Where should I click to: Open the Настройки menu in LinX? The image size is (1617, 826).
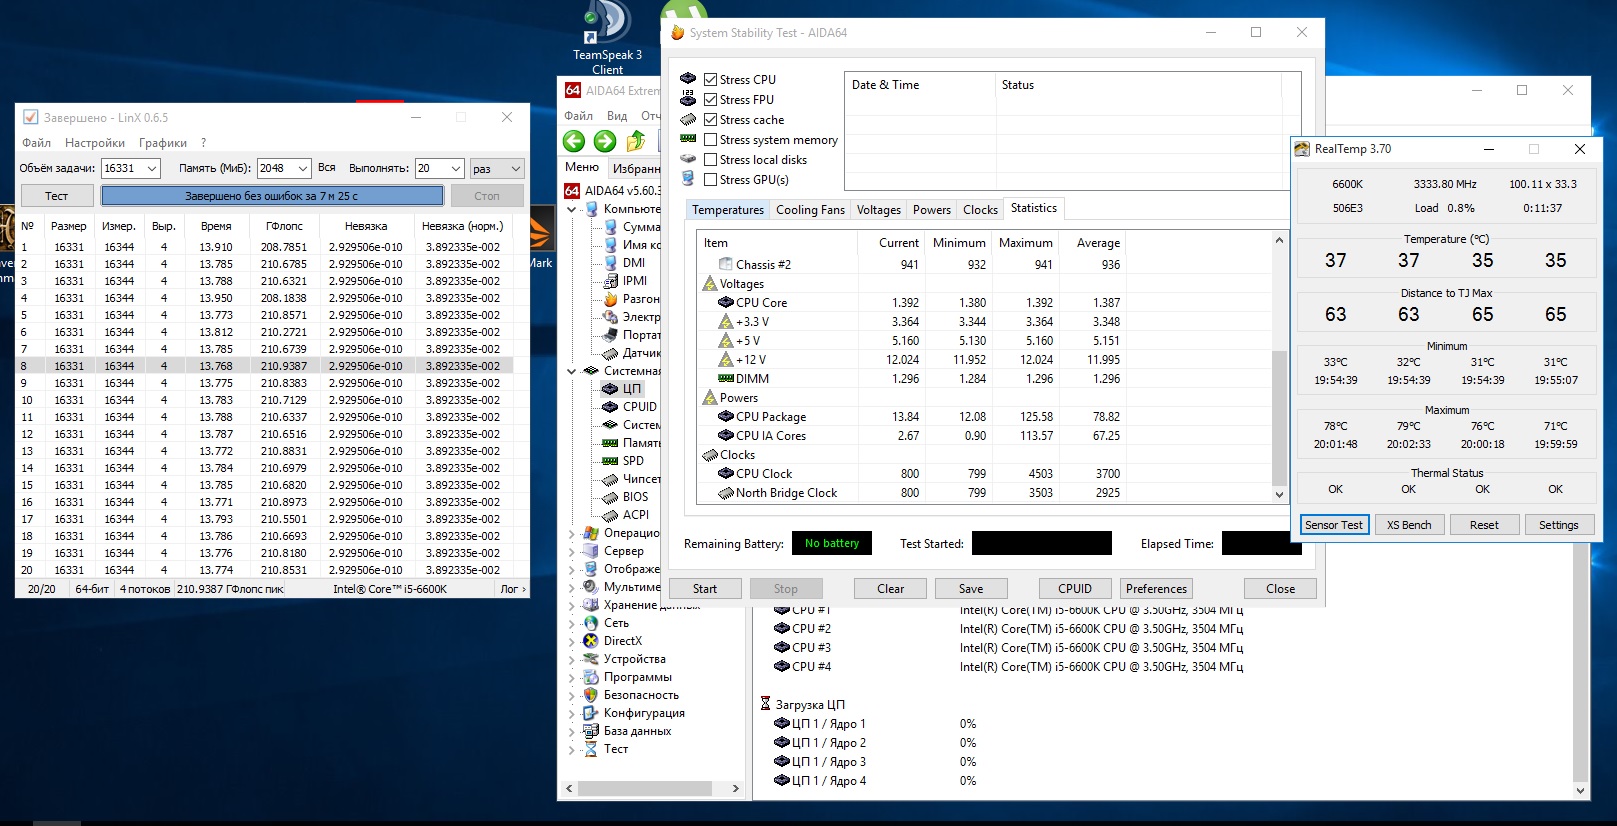tap(95, 143)
